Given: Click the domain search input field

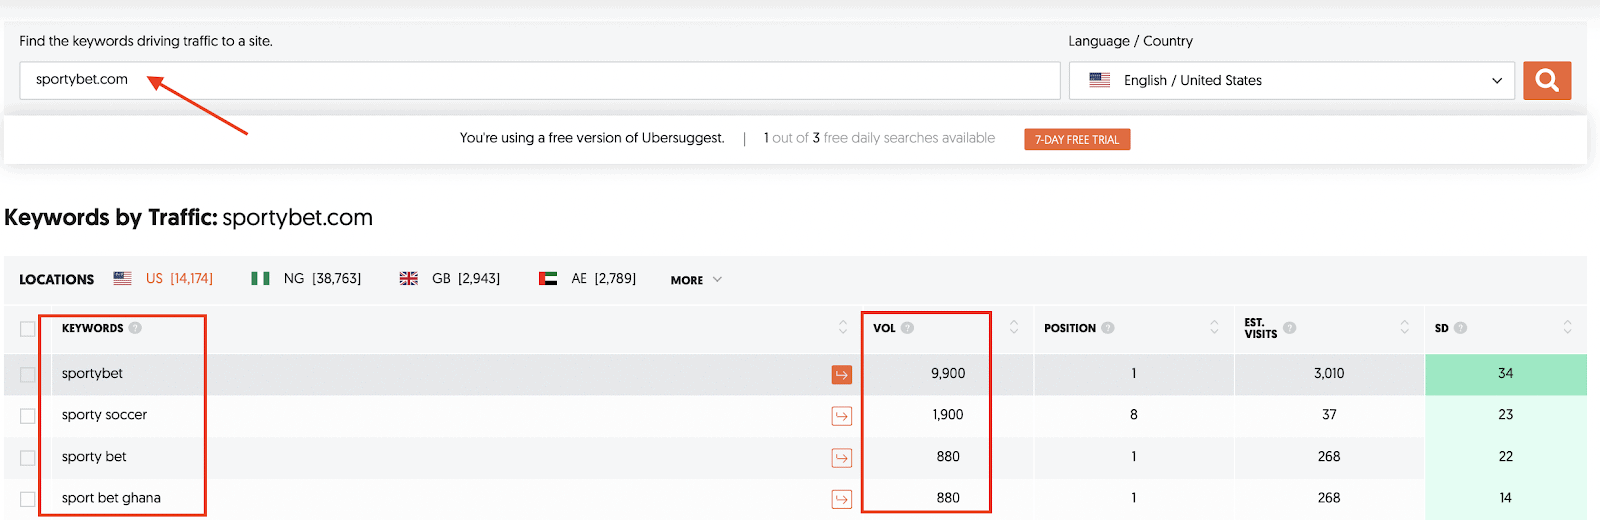Looking at the screenshot, I should coord(540,80).
